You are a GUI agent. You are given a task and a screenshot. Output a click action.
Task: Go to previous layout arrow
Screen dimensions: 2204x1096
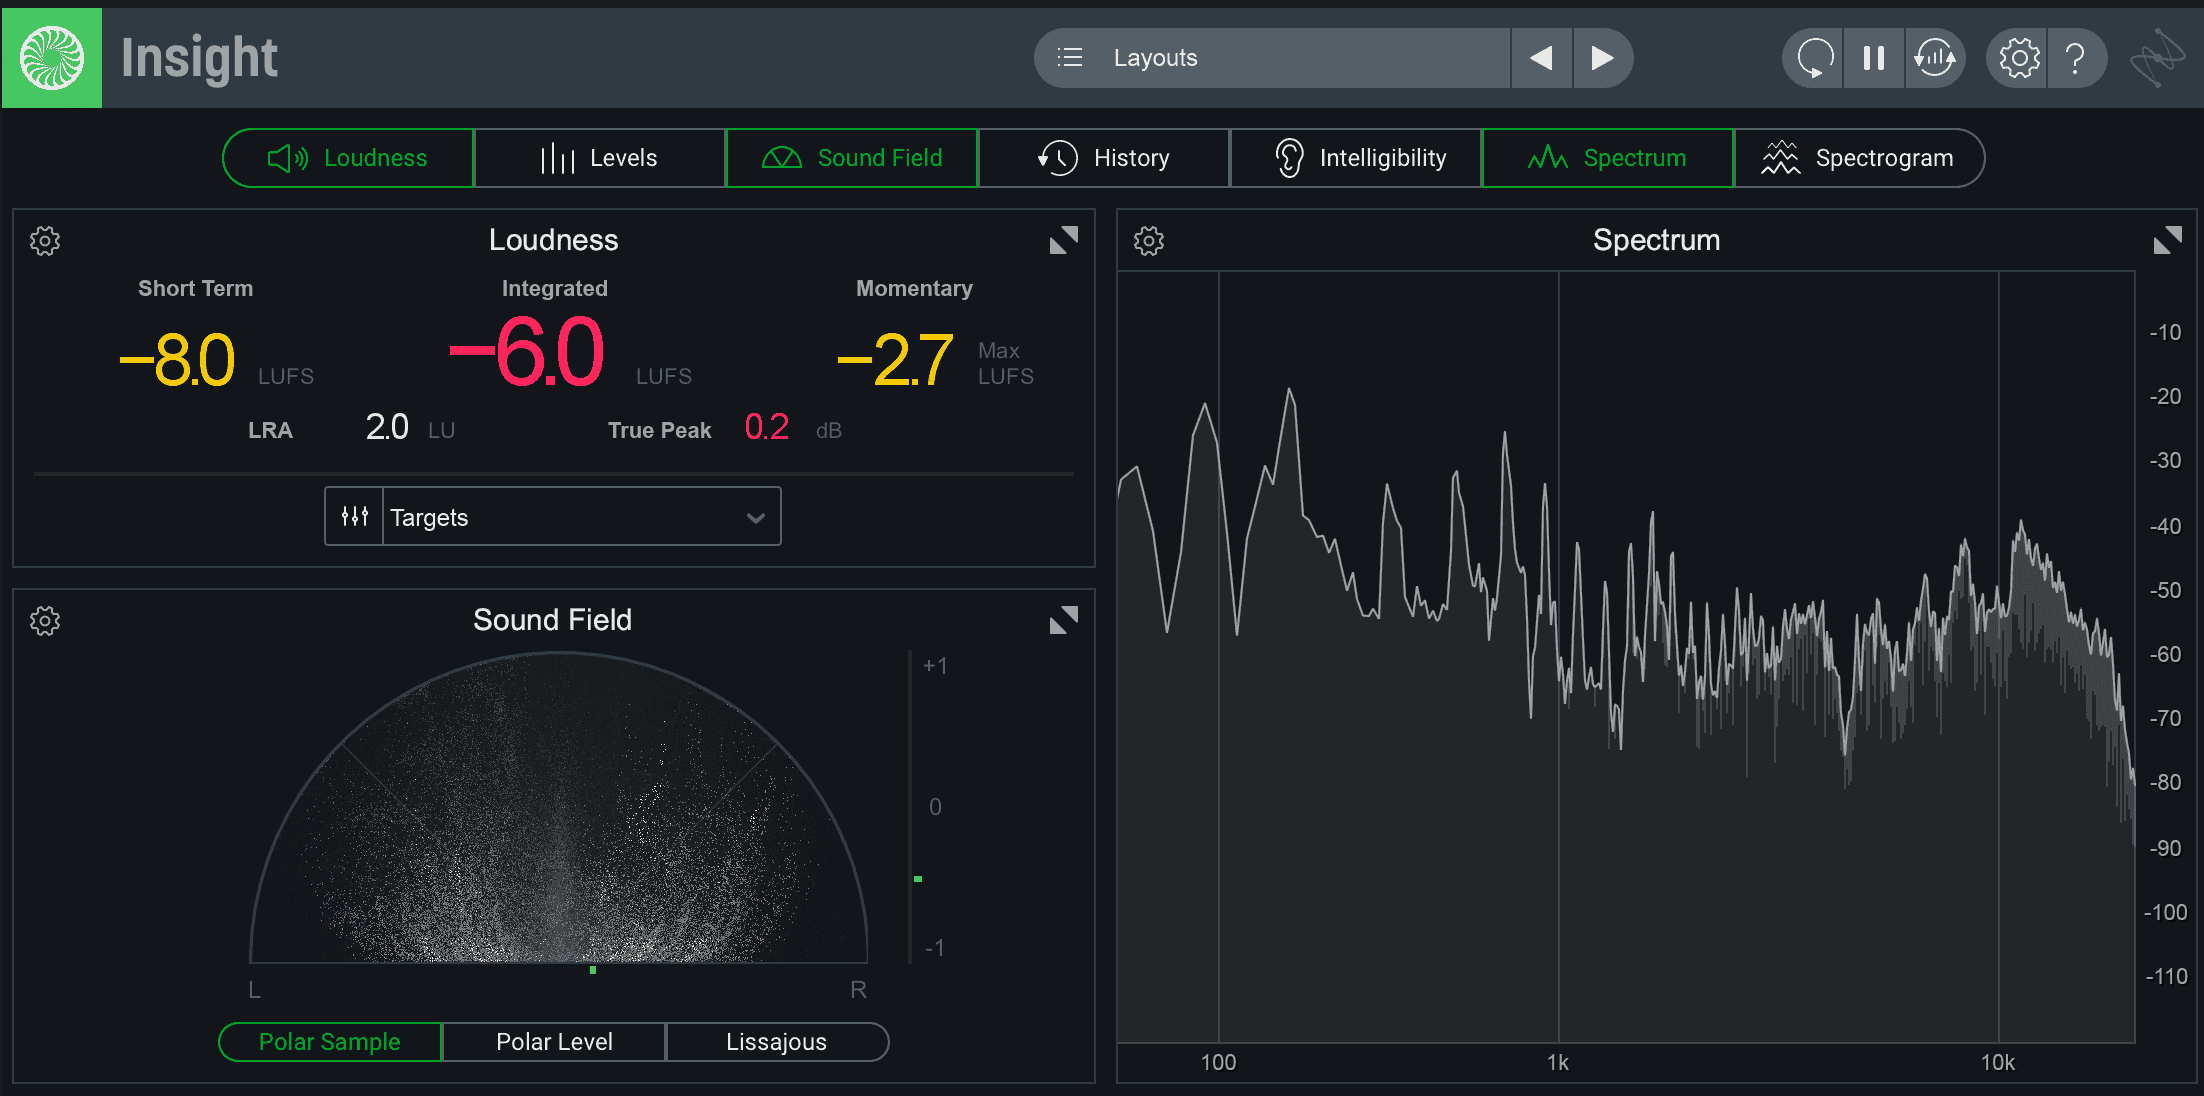point(1541,58)
